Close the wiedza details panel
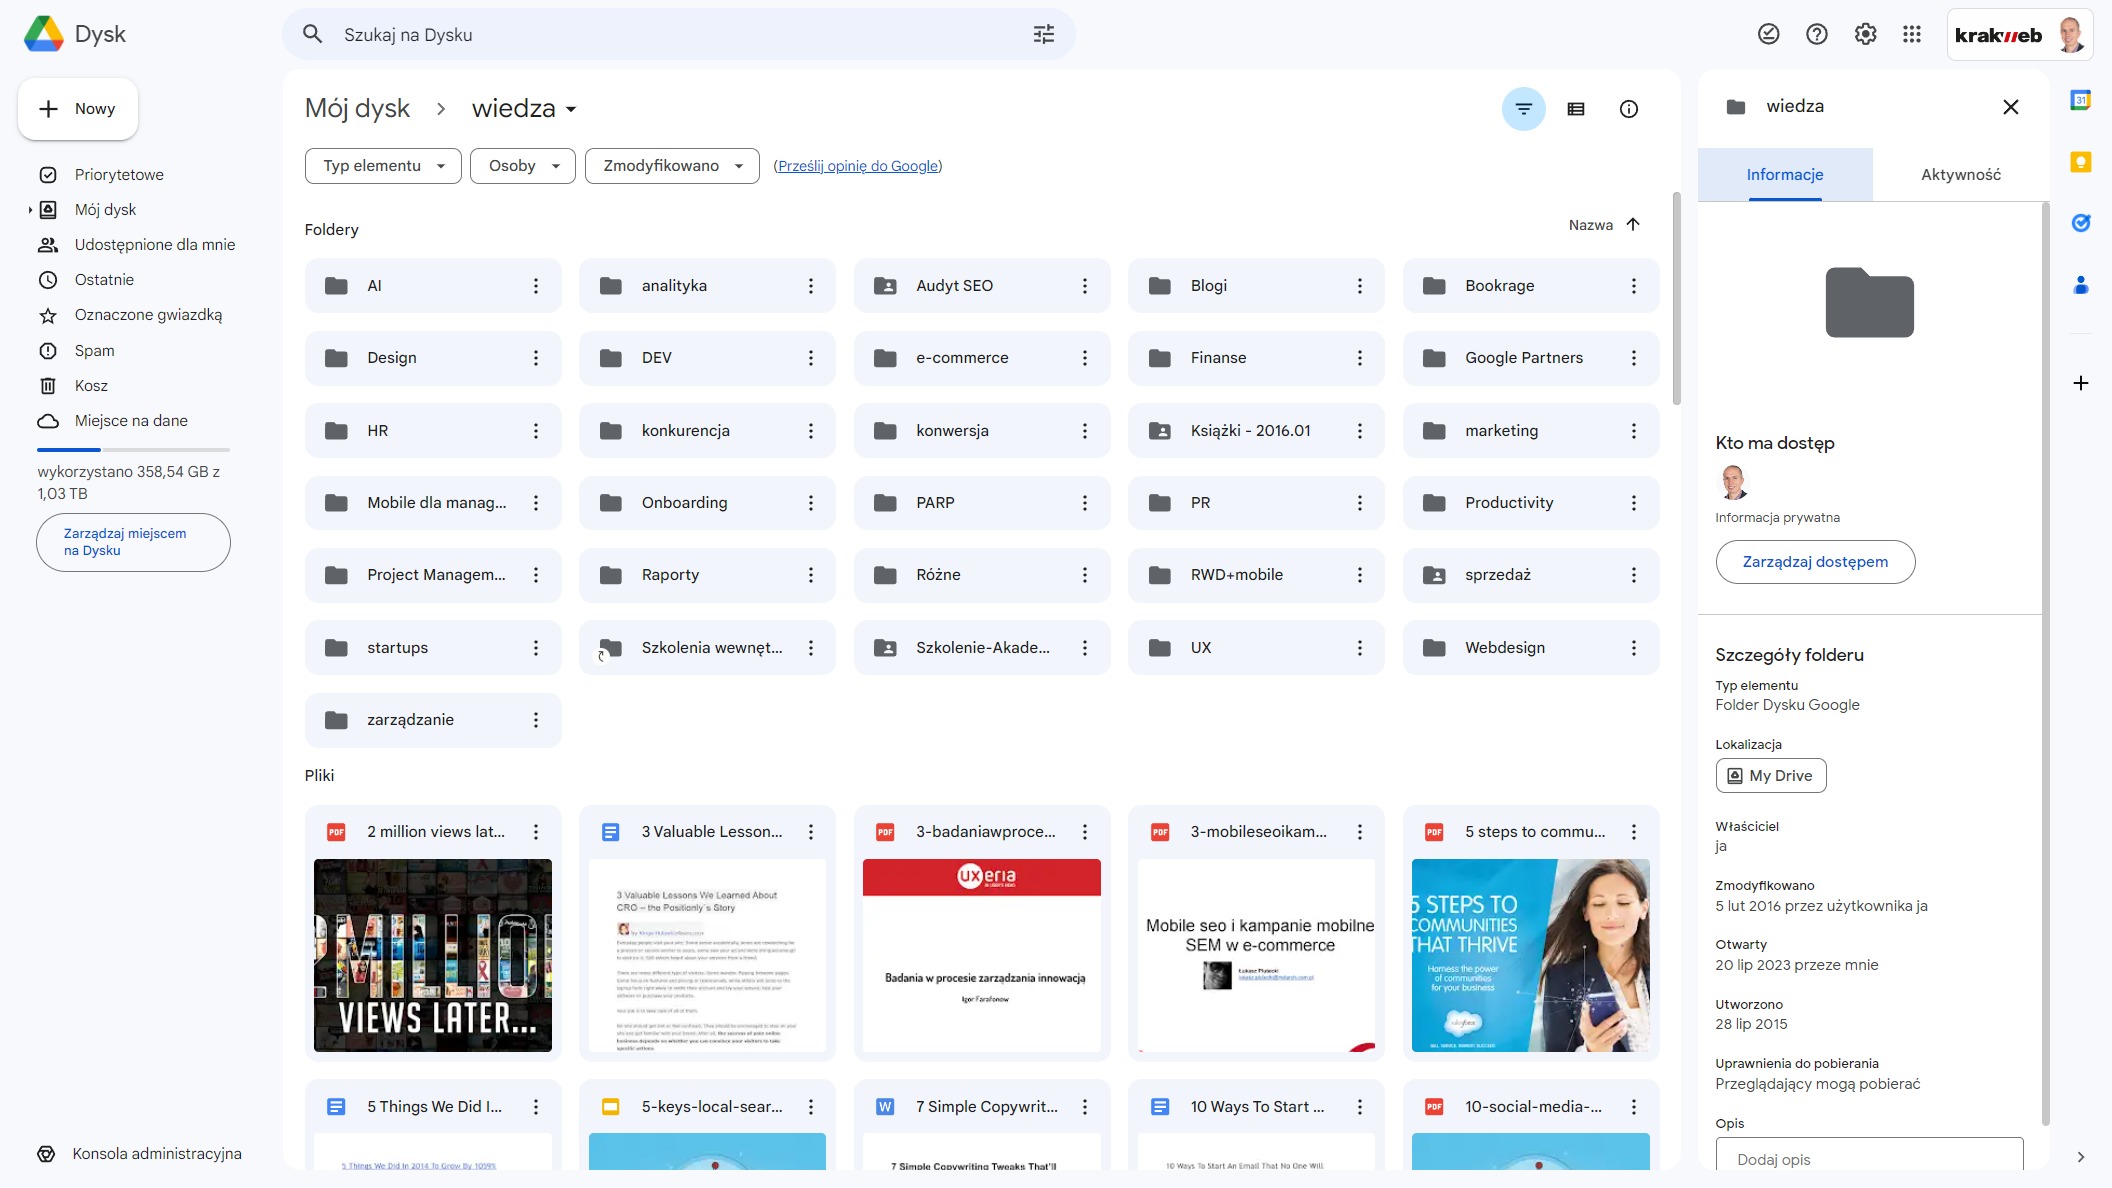This screenshot has width=2112, height=1188. pos(2011,107)
